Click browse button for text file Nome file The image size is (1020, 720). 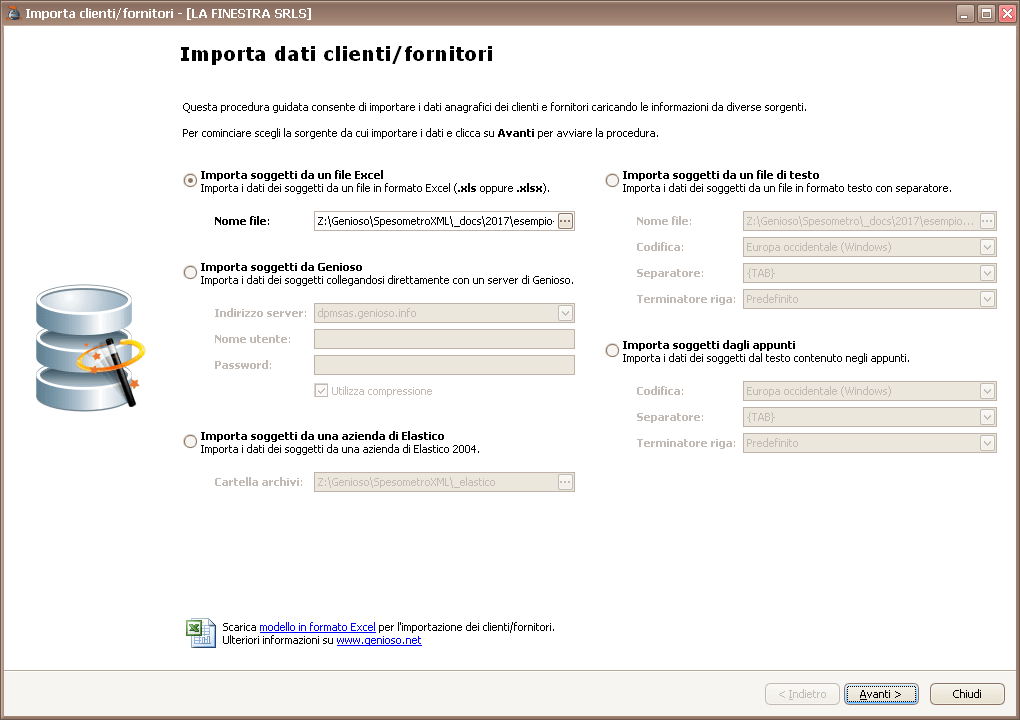pos(987,221)
